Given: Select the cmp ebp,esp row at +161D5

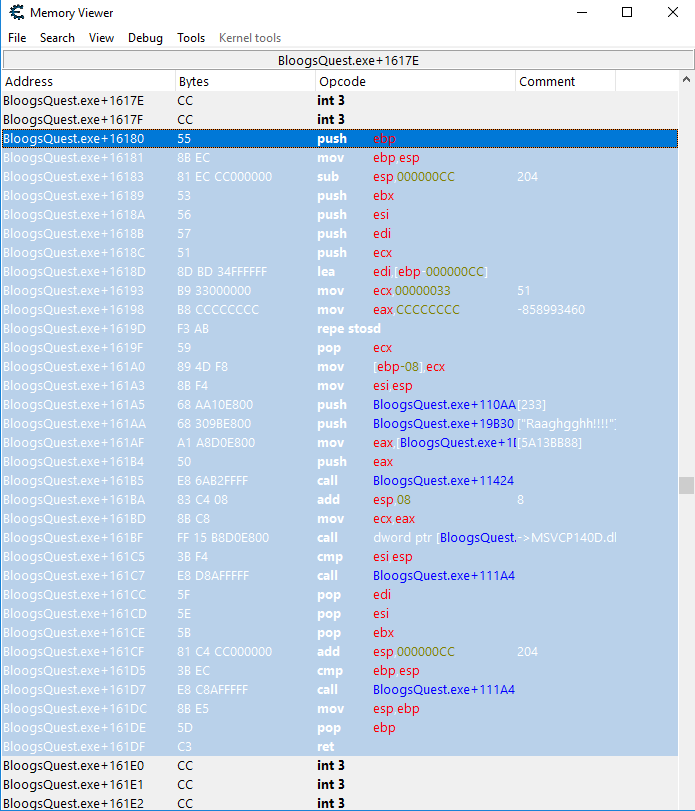Looking at the screenshot, I should click(340, 671).
